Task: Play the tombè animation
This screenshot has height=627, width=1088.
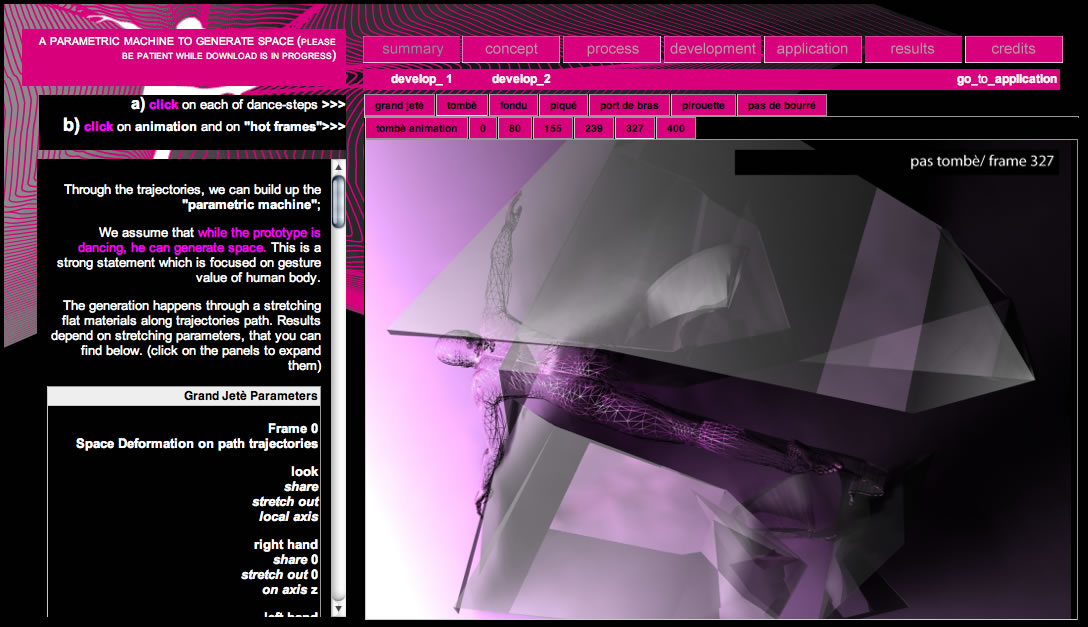Action: coord(416,128)
